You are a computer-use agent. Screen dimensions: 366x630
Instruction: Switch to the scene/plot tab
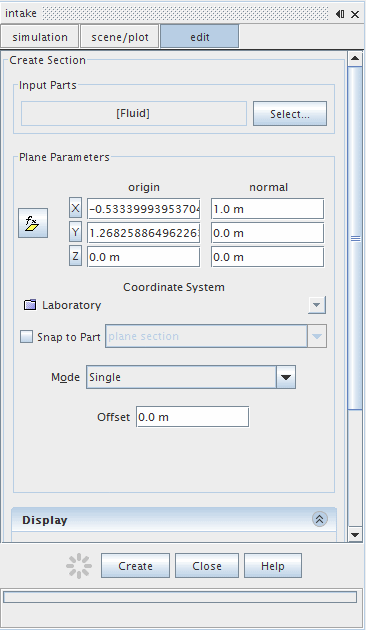click(120, 37)
